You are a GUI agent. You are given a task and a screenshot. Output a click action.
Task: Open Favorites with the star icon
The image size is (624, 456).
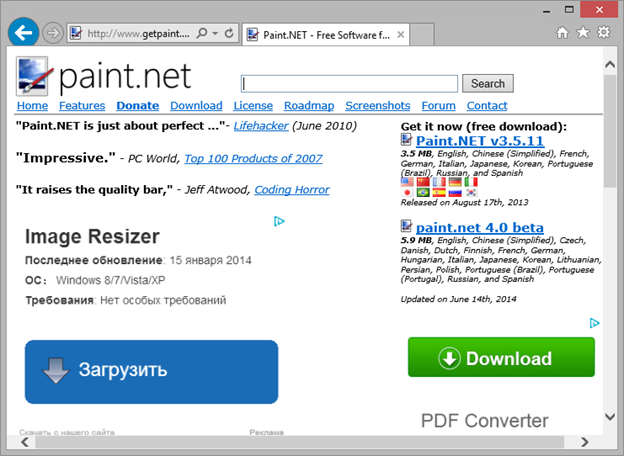point(582,33)
